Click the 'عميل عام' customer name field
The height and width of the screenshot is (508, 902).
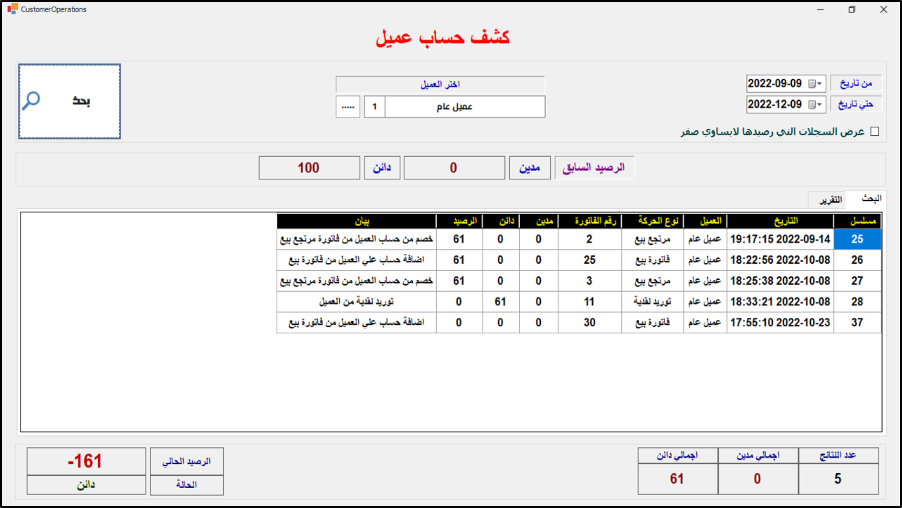pos(465,107)
